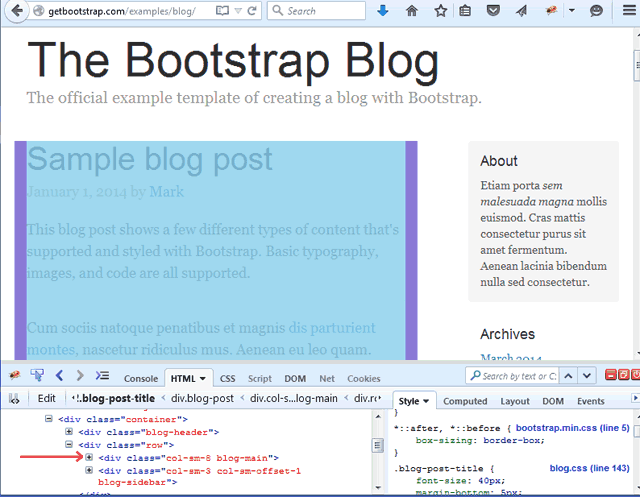Image resolution: width=640 pixels, height=497 pixels.
Task: Reload the current page
Action: pos(252,11)
